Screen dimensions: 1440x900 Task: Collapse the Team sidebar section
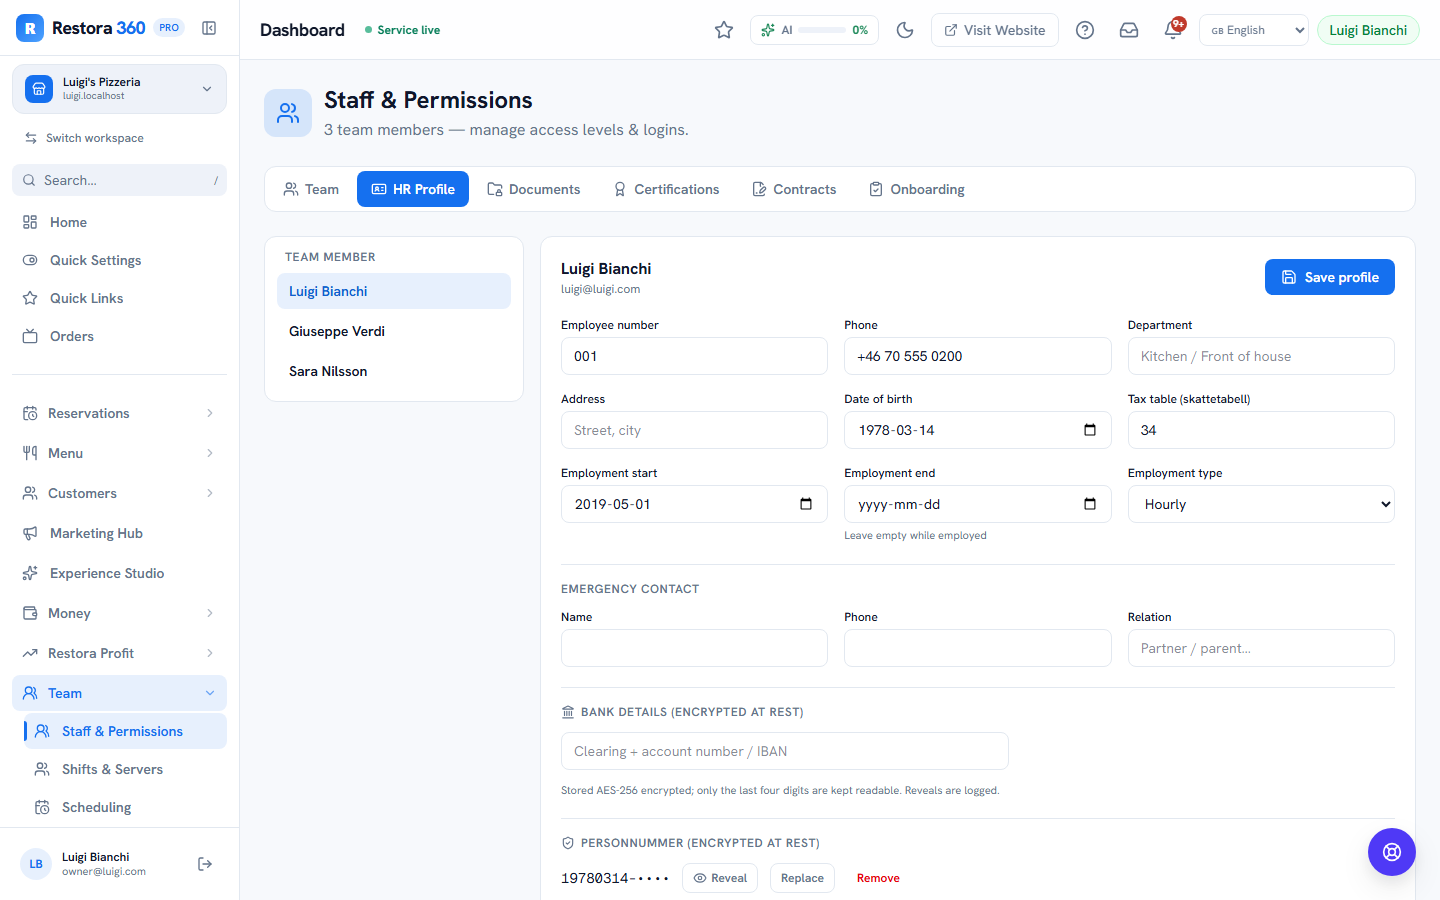pyautogui.click(x=119, y=693)
